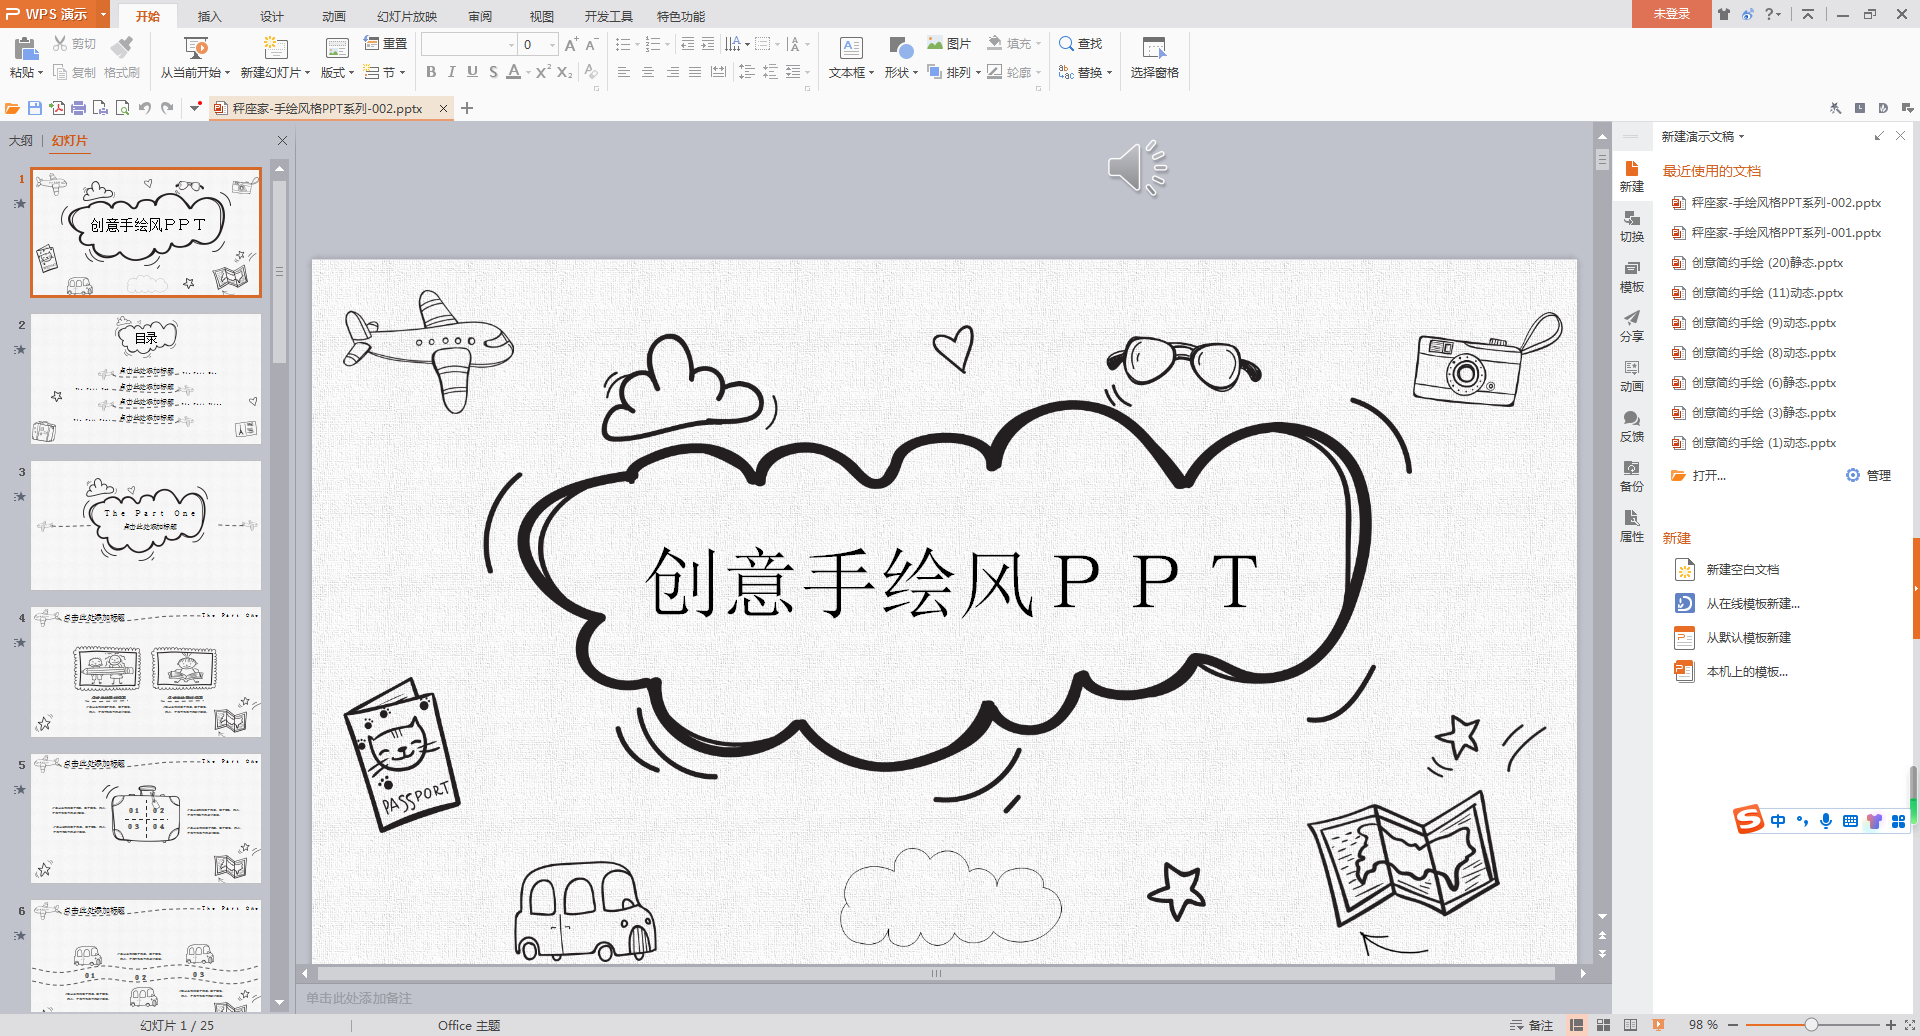
Task: Open the Insert (插入) ribbon tab
Action: pyautogui.click(x=210, y=16)
